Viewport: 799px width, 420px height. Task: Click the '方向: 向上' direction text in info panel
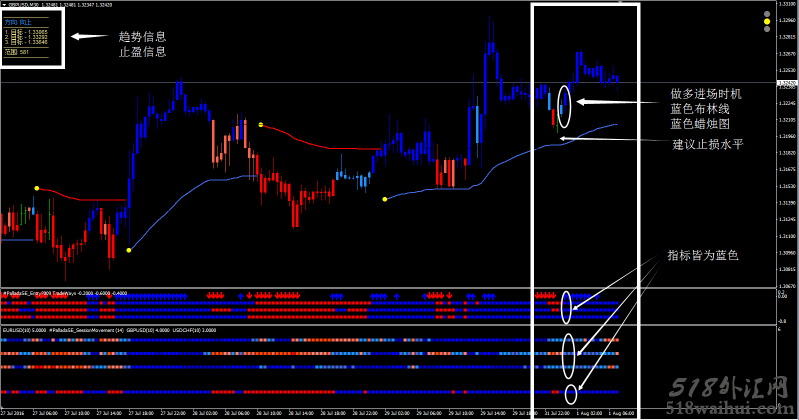18,22
